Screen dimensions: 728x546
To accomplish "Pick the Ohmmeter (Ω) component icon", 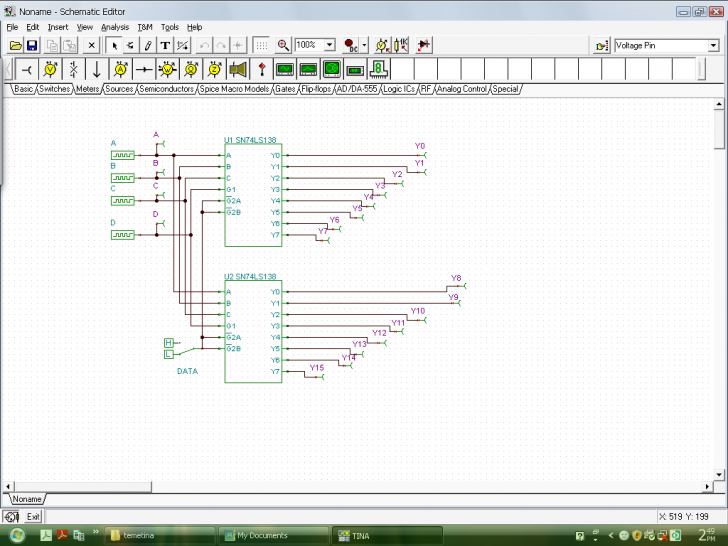I will (191, 70).
